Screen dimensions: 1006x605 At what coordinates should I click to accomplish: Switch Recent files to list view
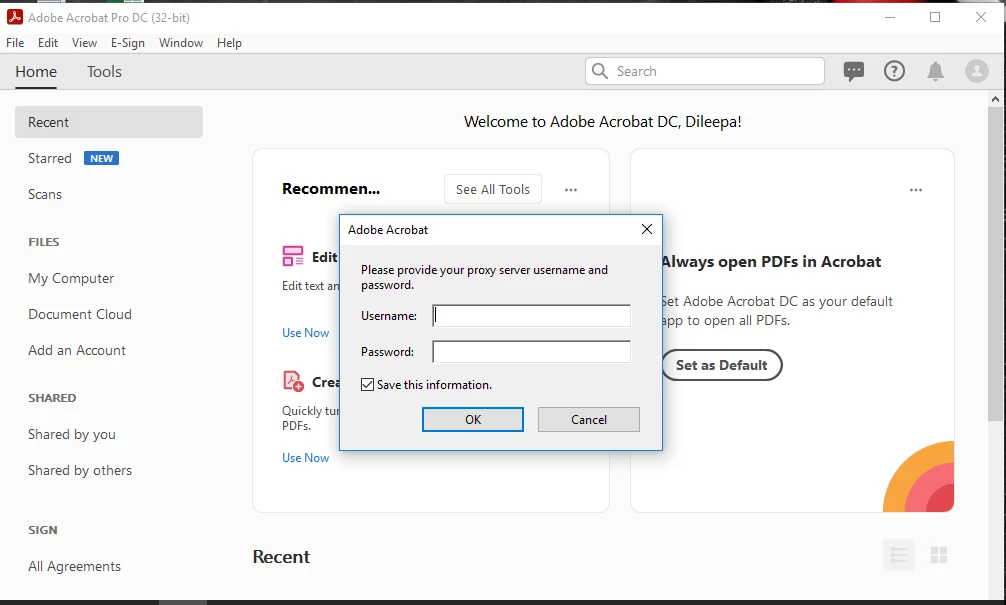(899, 555)
